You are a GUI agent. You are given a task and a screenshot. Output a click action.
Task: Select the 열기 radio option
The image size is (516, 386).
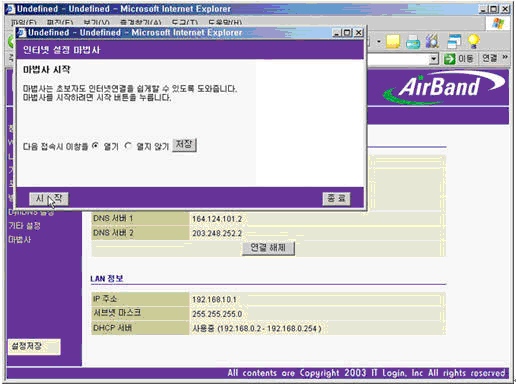(x=96, y=146)
